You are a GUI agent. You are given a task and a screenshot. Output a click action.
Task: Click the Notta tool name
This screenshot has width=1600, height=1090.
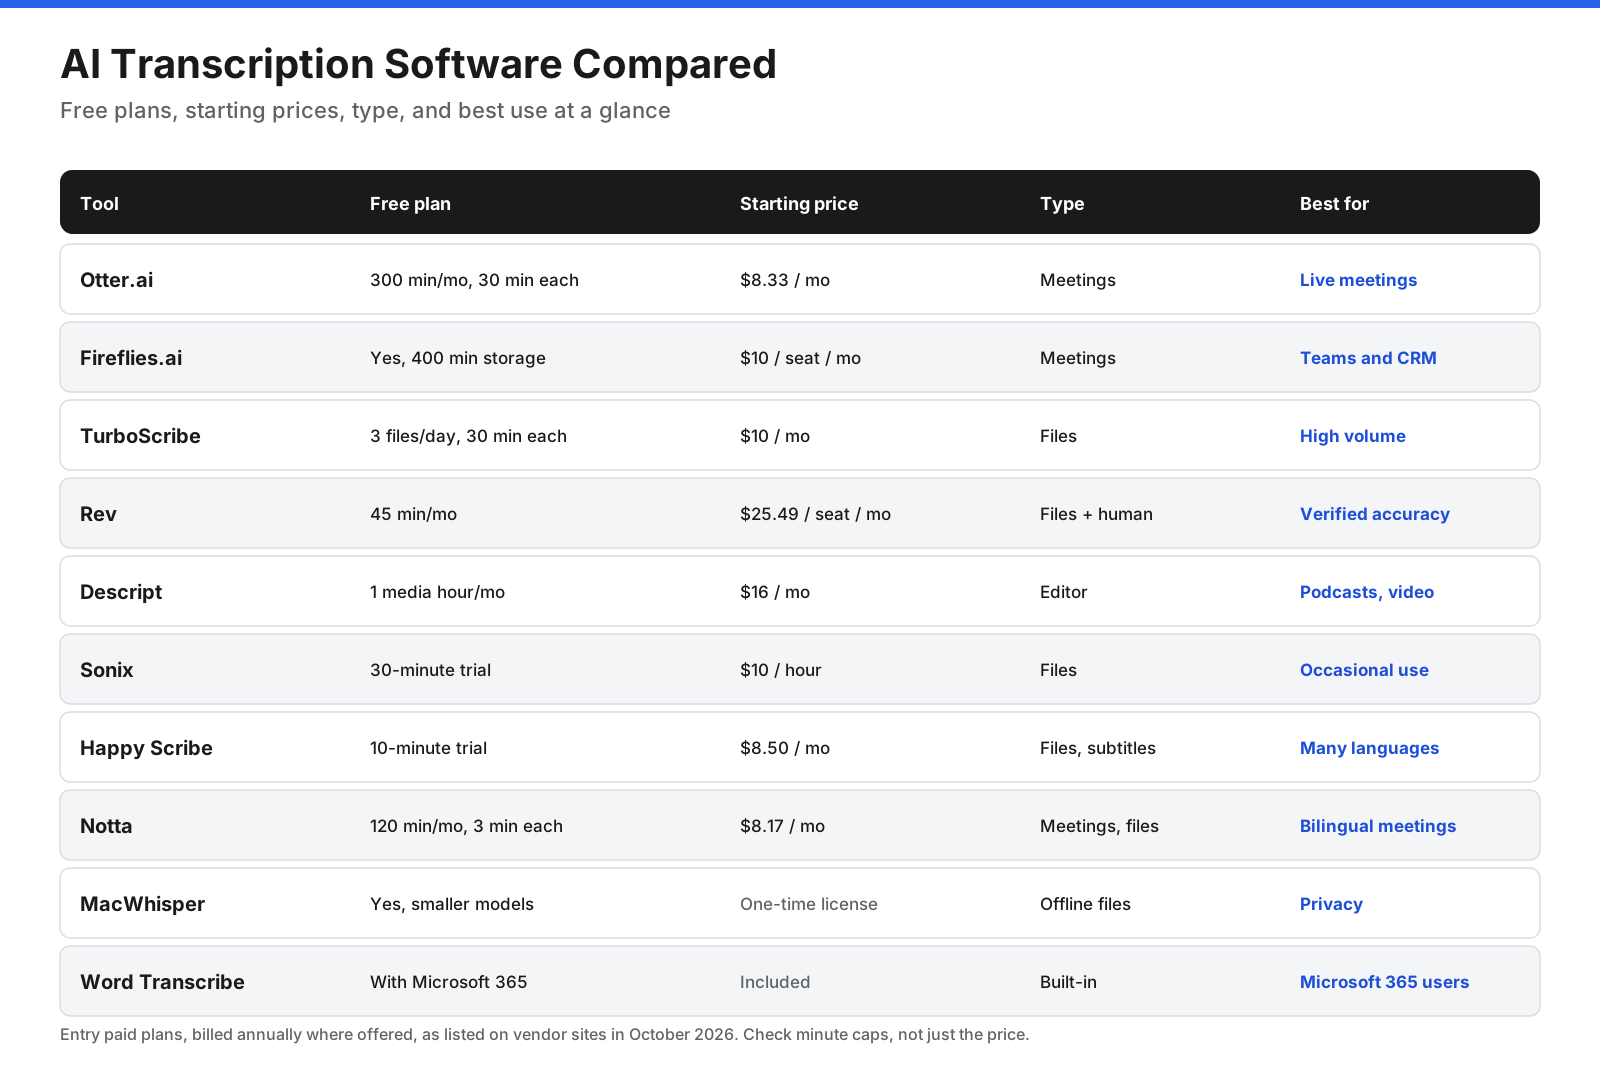click(106, 826)
